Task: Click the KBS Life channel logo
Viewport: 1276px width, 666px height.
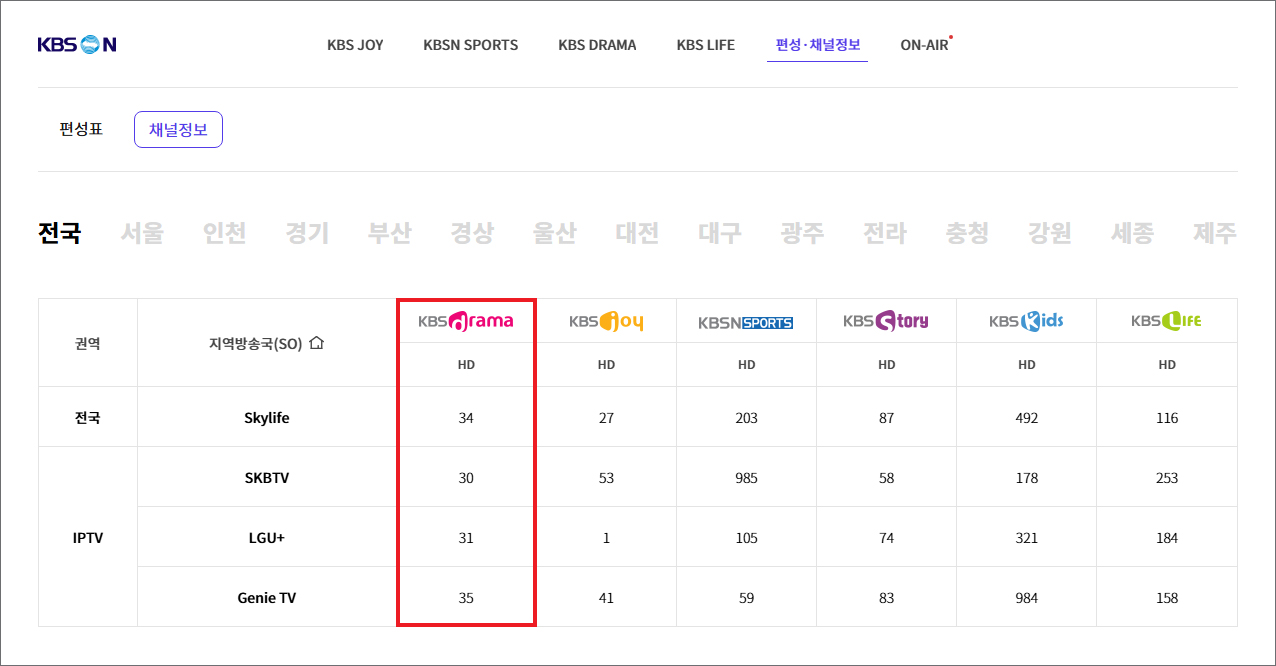Action: 1166,321
